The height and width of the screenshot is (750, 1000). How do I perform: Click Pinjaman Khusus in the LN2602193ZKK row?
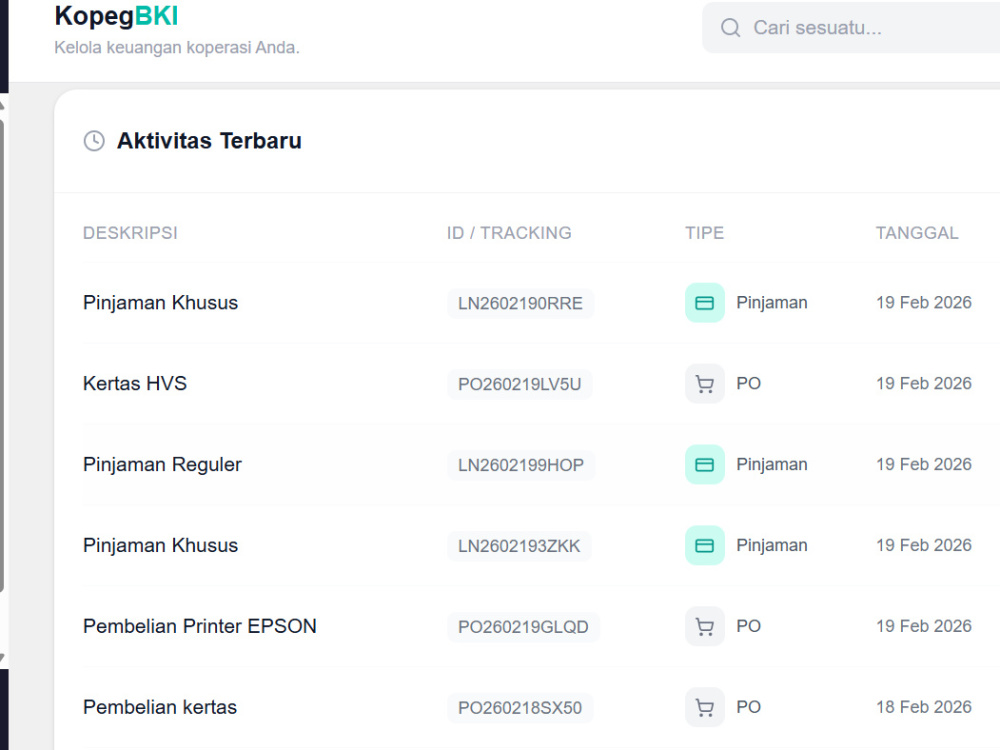pos(160,546)
